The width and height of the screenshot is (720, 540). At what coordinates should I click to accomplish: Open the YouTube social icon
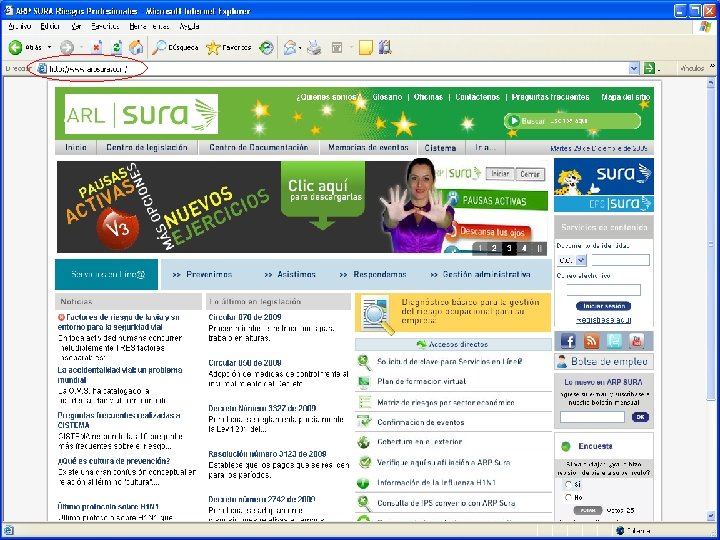coord(637,341)
